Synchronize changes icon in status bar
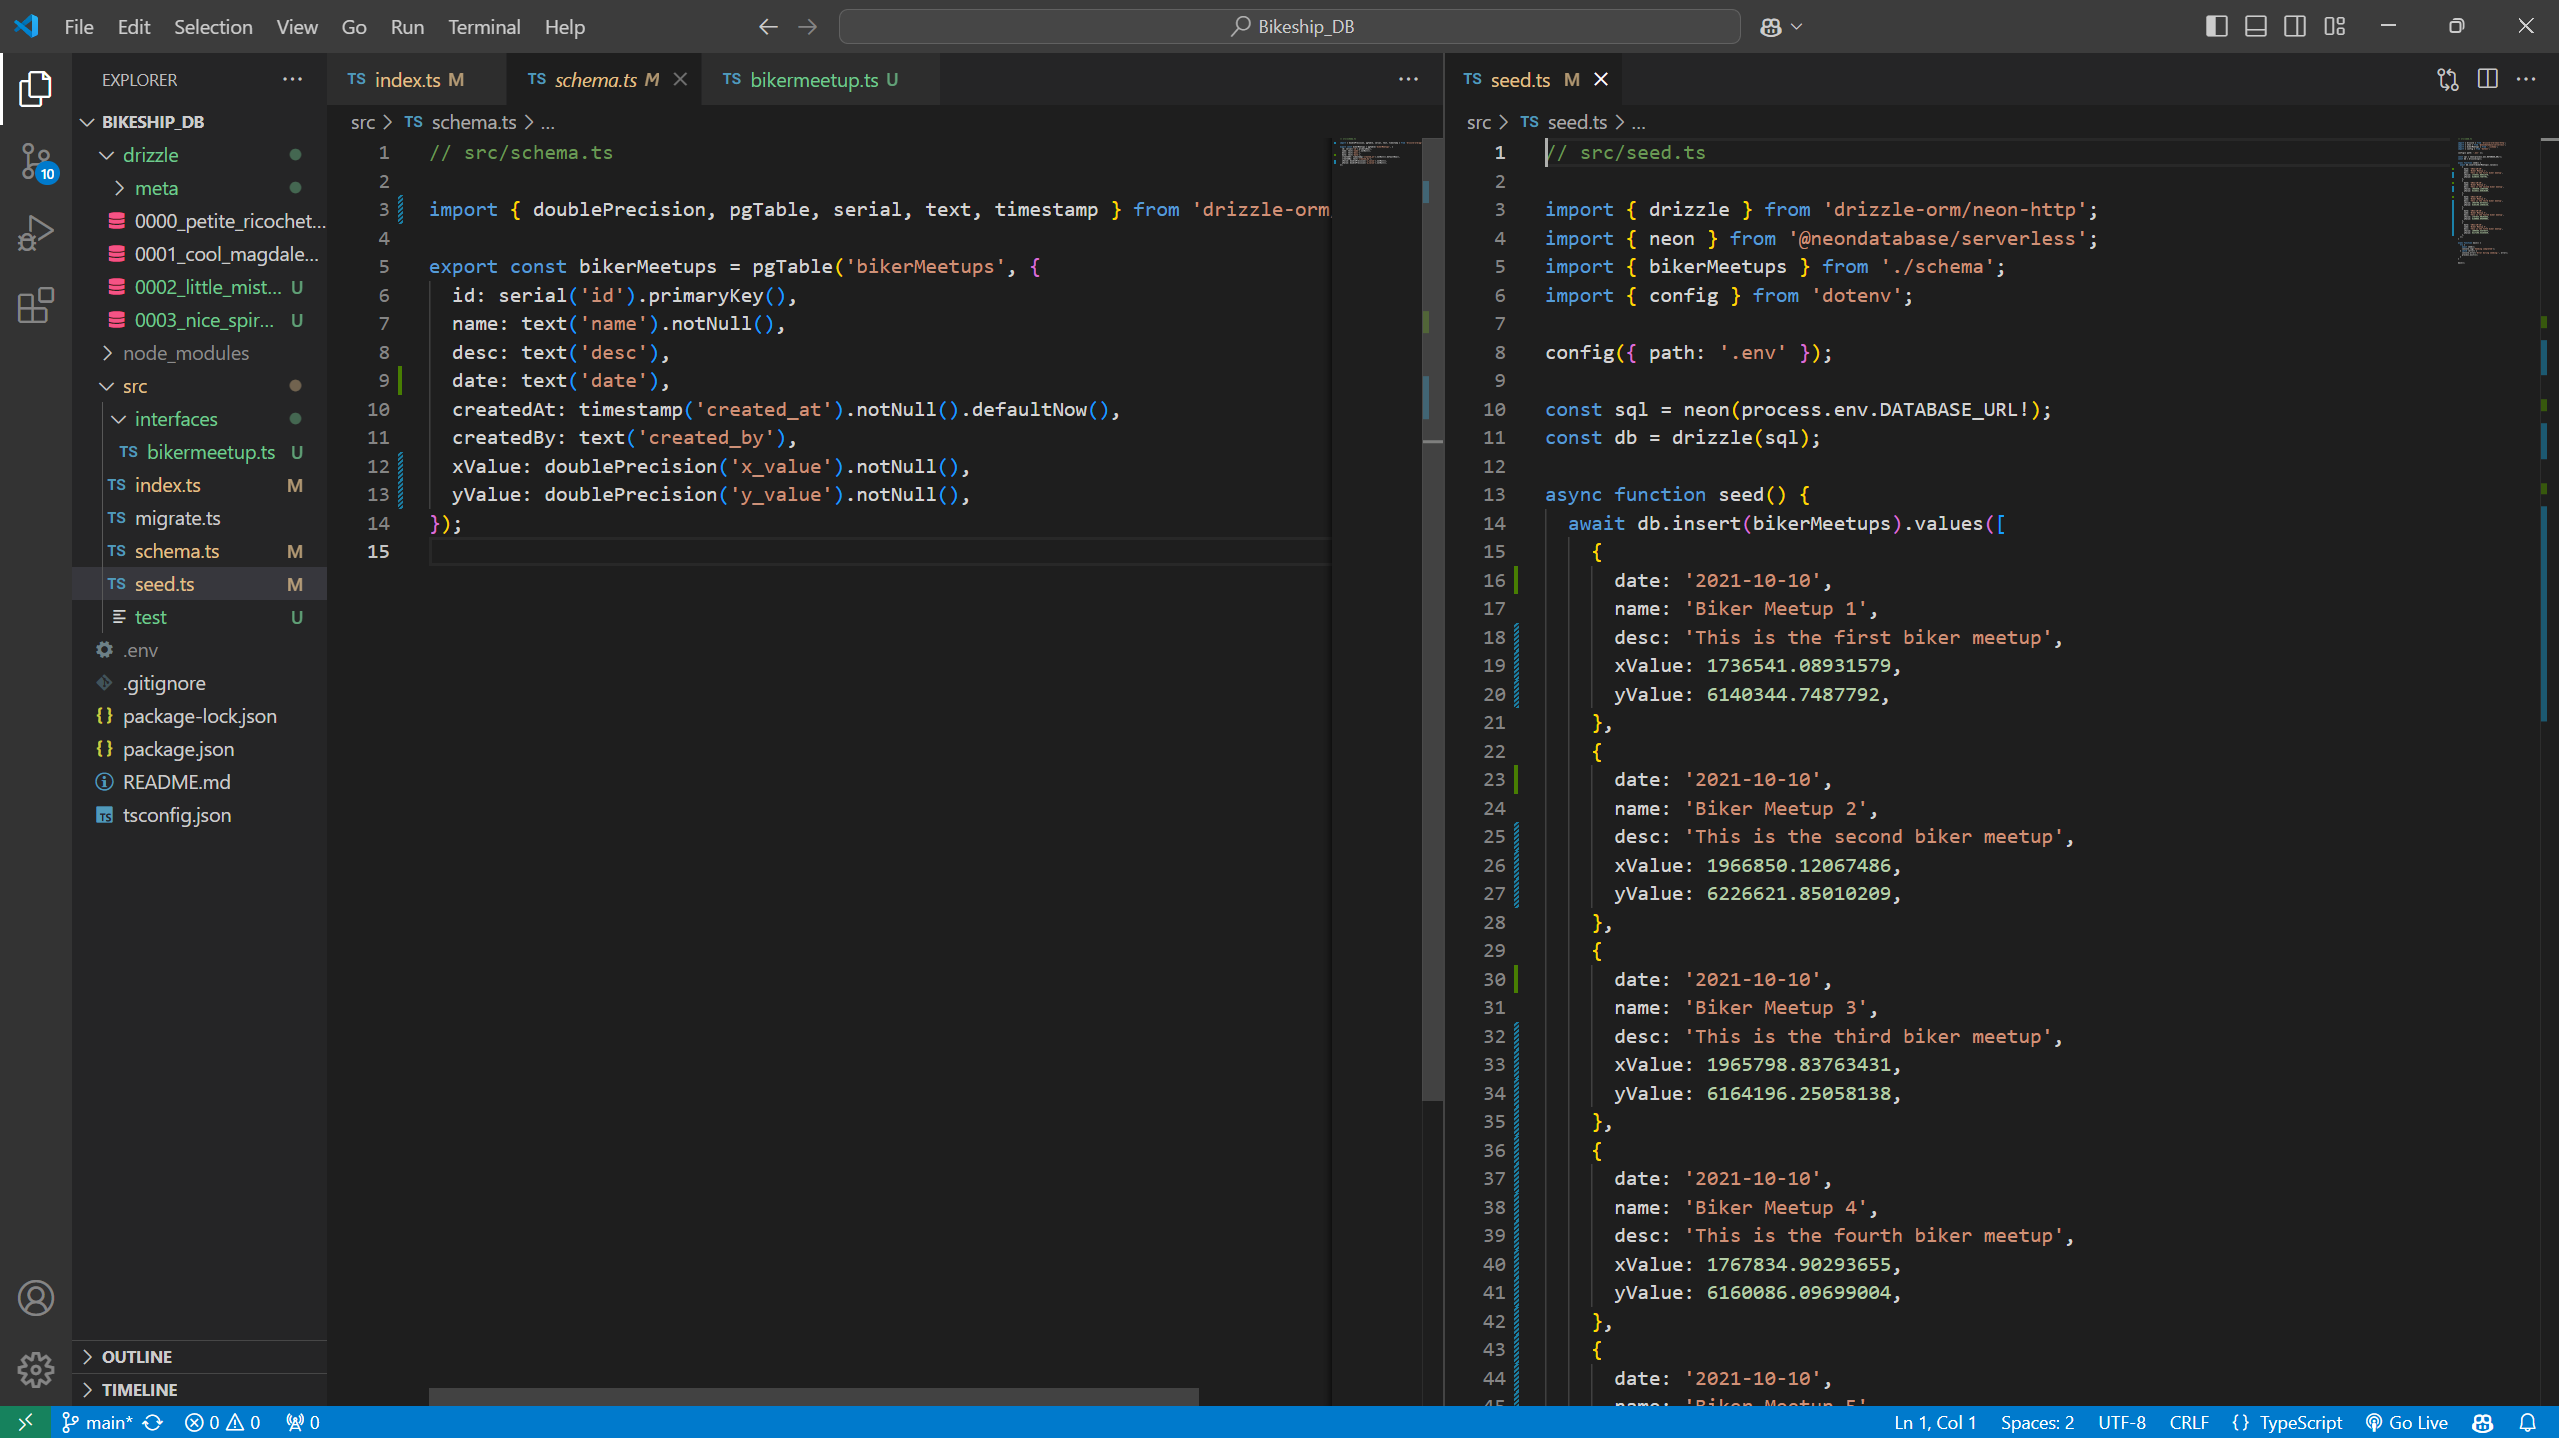2559x1438 pixels. 153,1422
